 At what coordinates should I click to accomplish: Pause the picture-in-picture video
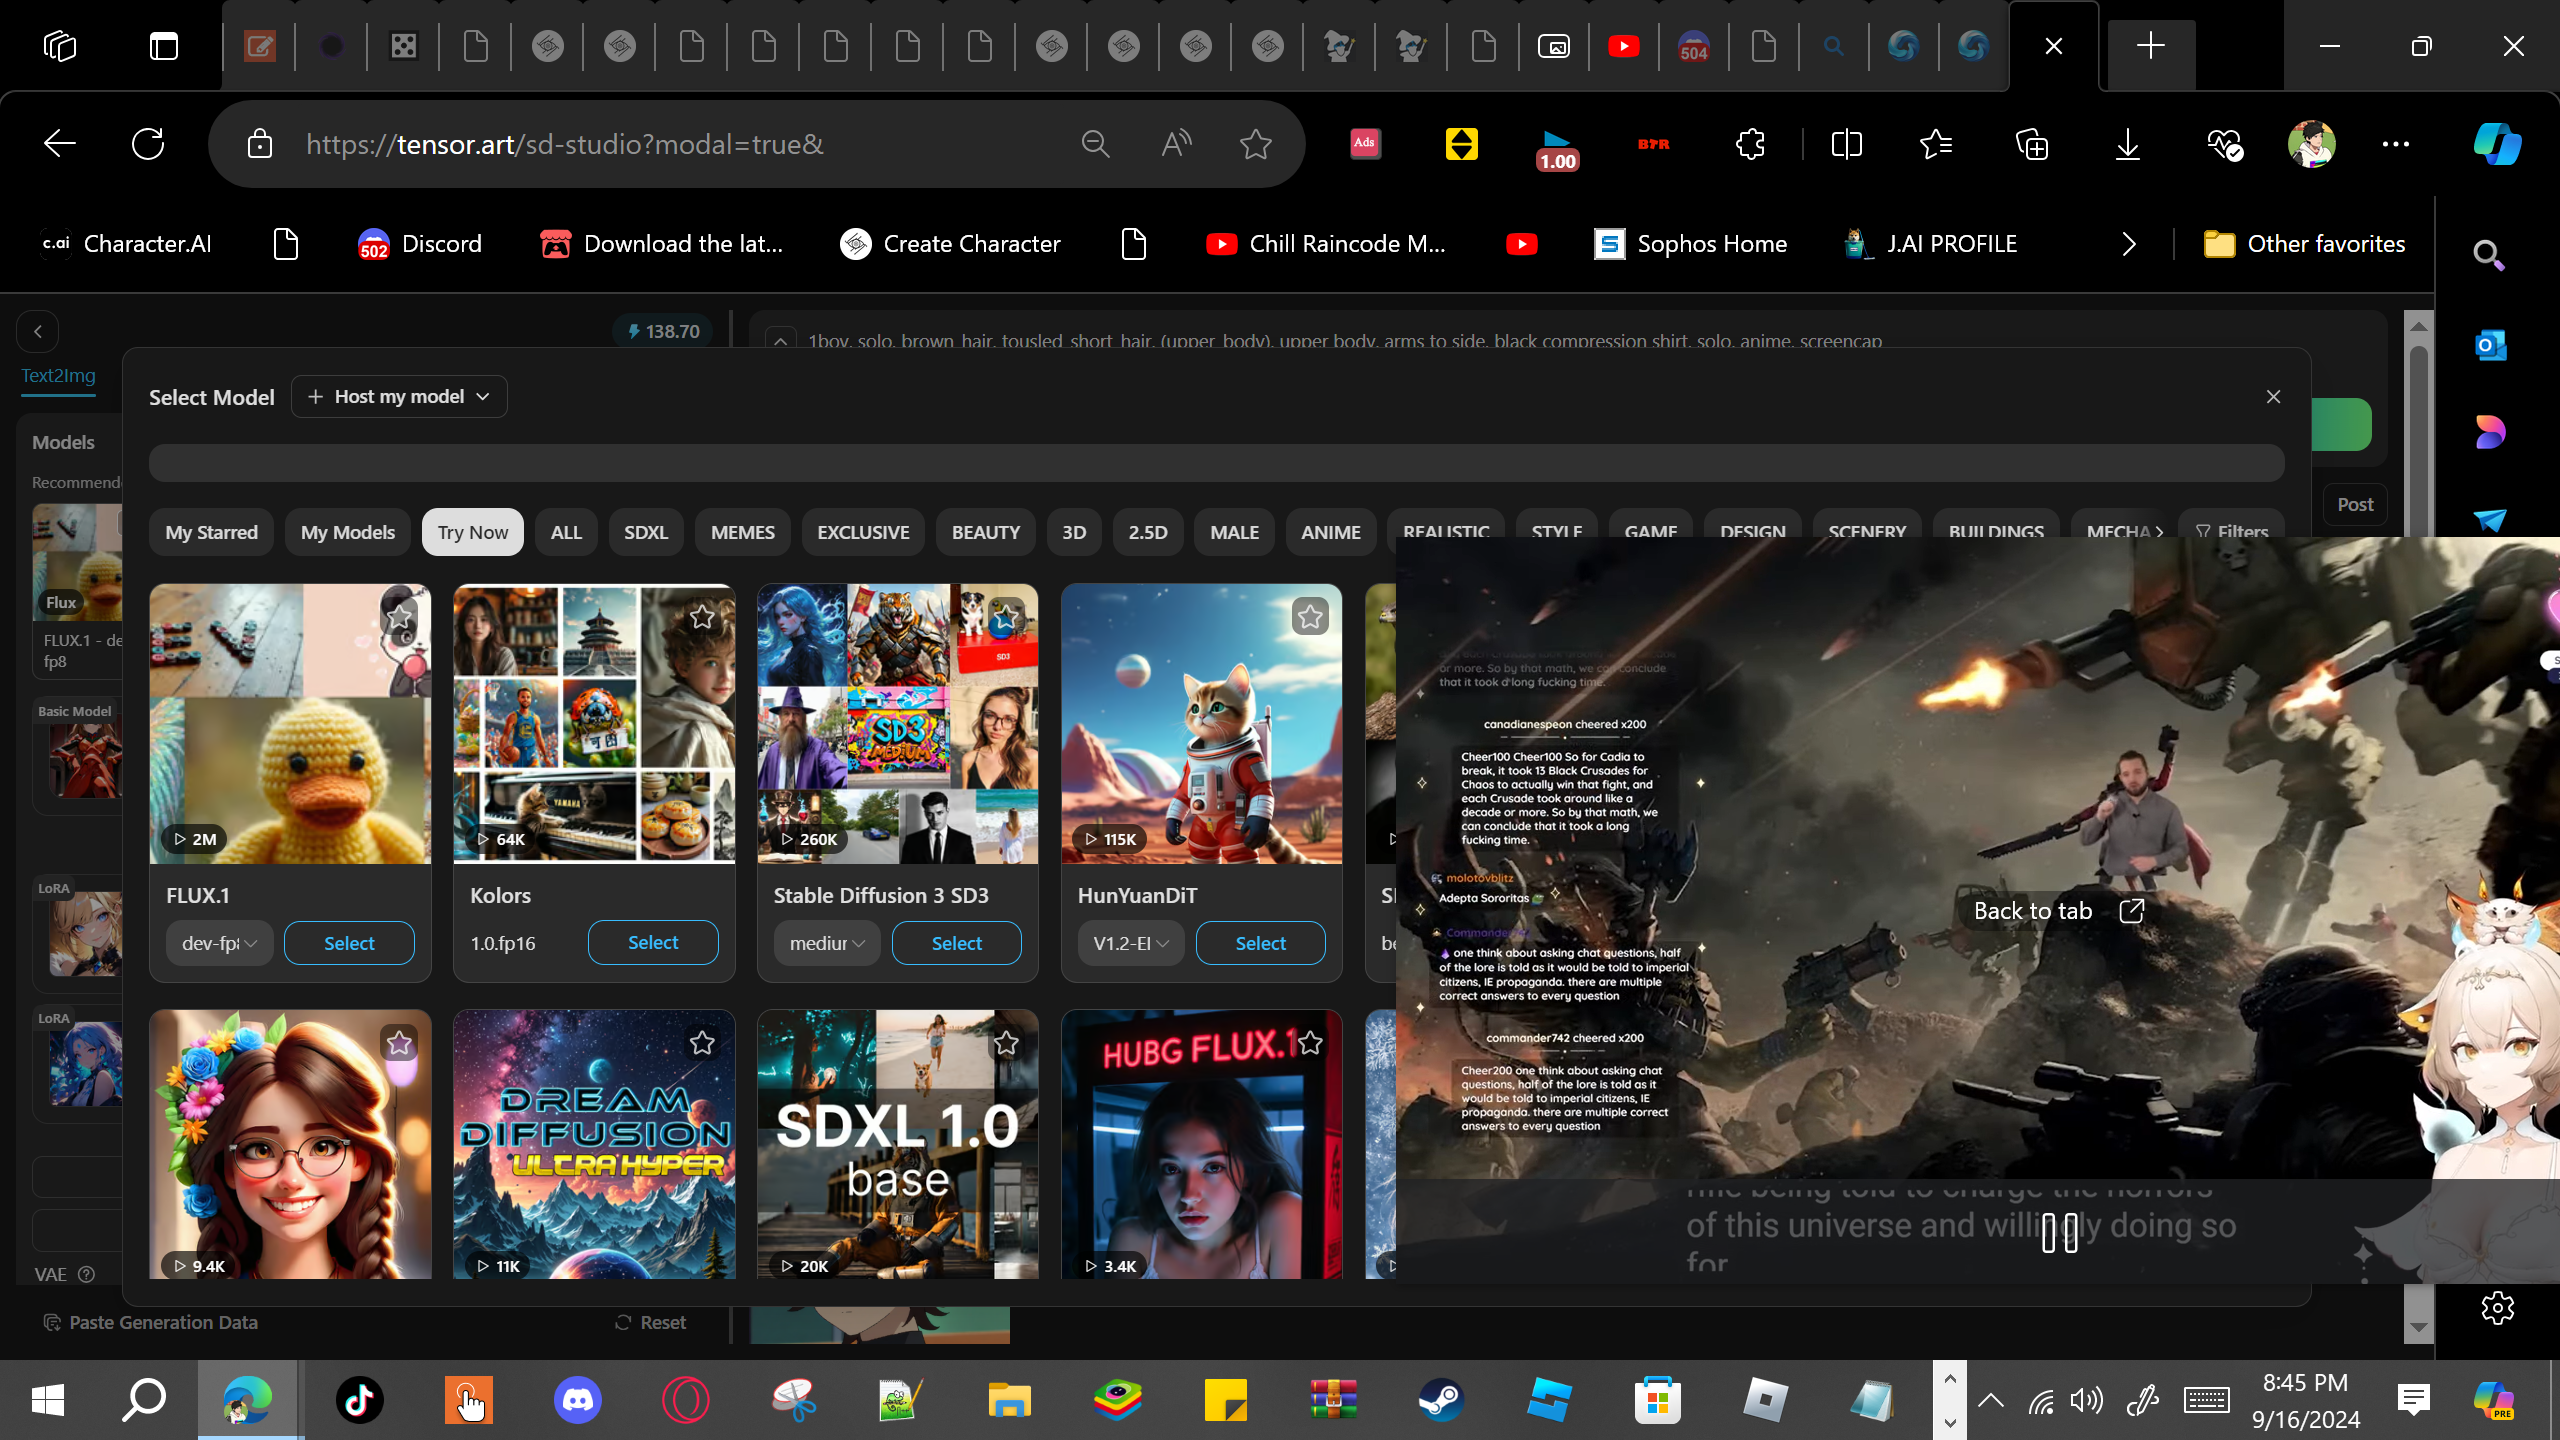click(x=2059, y=1233)
